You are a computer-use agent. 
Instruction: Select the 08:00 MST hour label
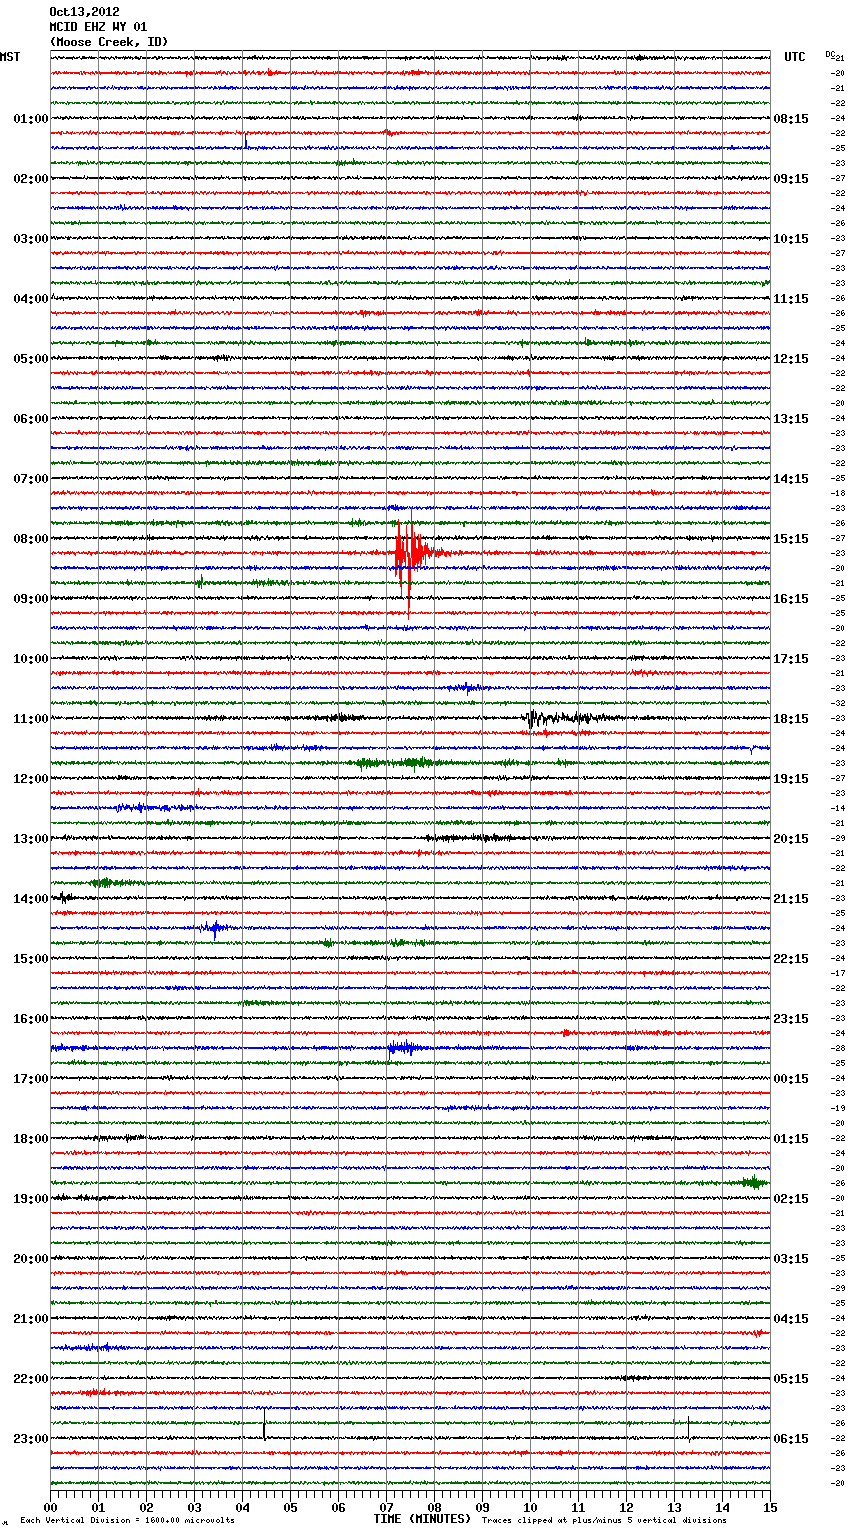point(30,539)
